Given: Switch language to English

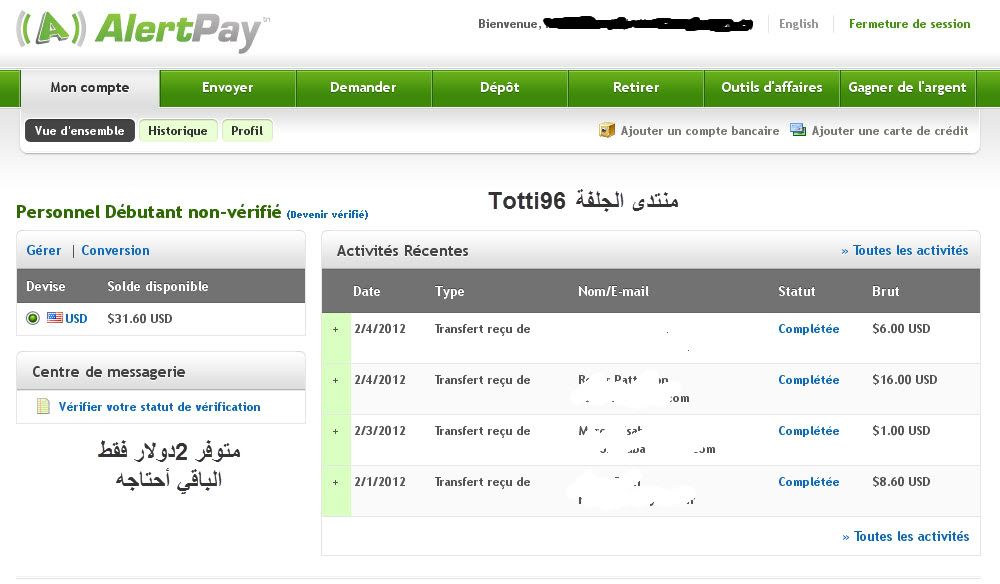Looking at the screenshot, I should pos(798,24).
